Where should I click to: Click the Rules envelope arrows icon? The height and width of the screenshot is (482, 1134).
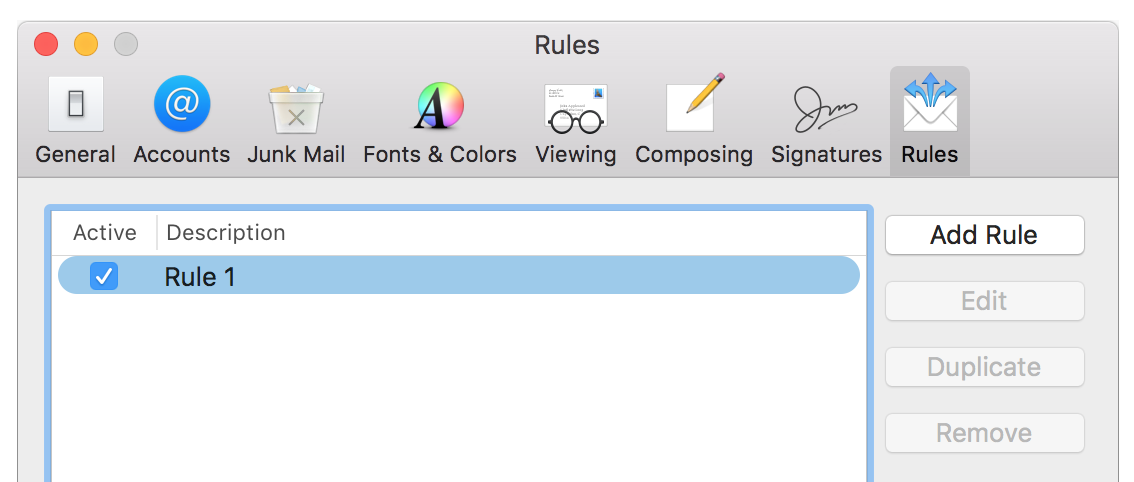tap(930, 102)
